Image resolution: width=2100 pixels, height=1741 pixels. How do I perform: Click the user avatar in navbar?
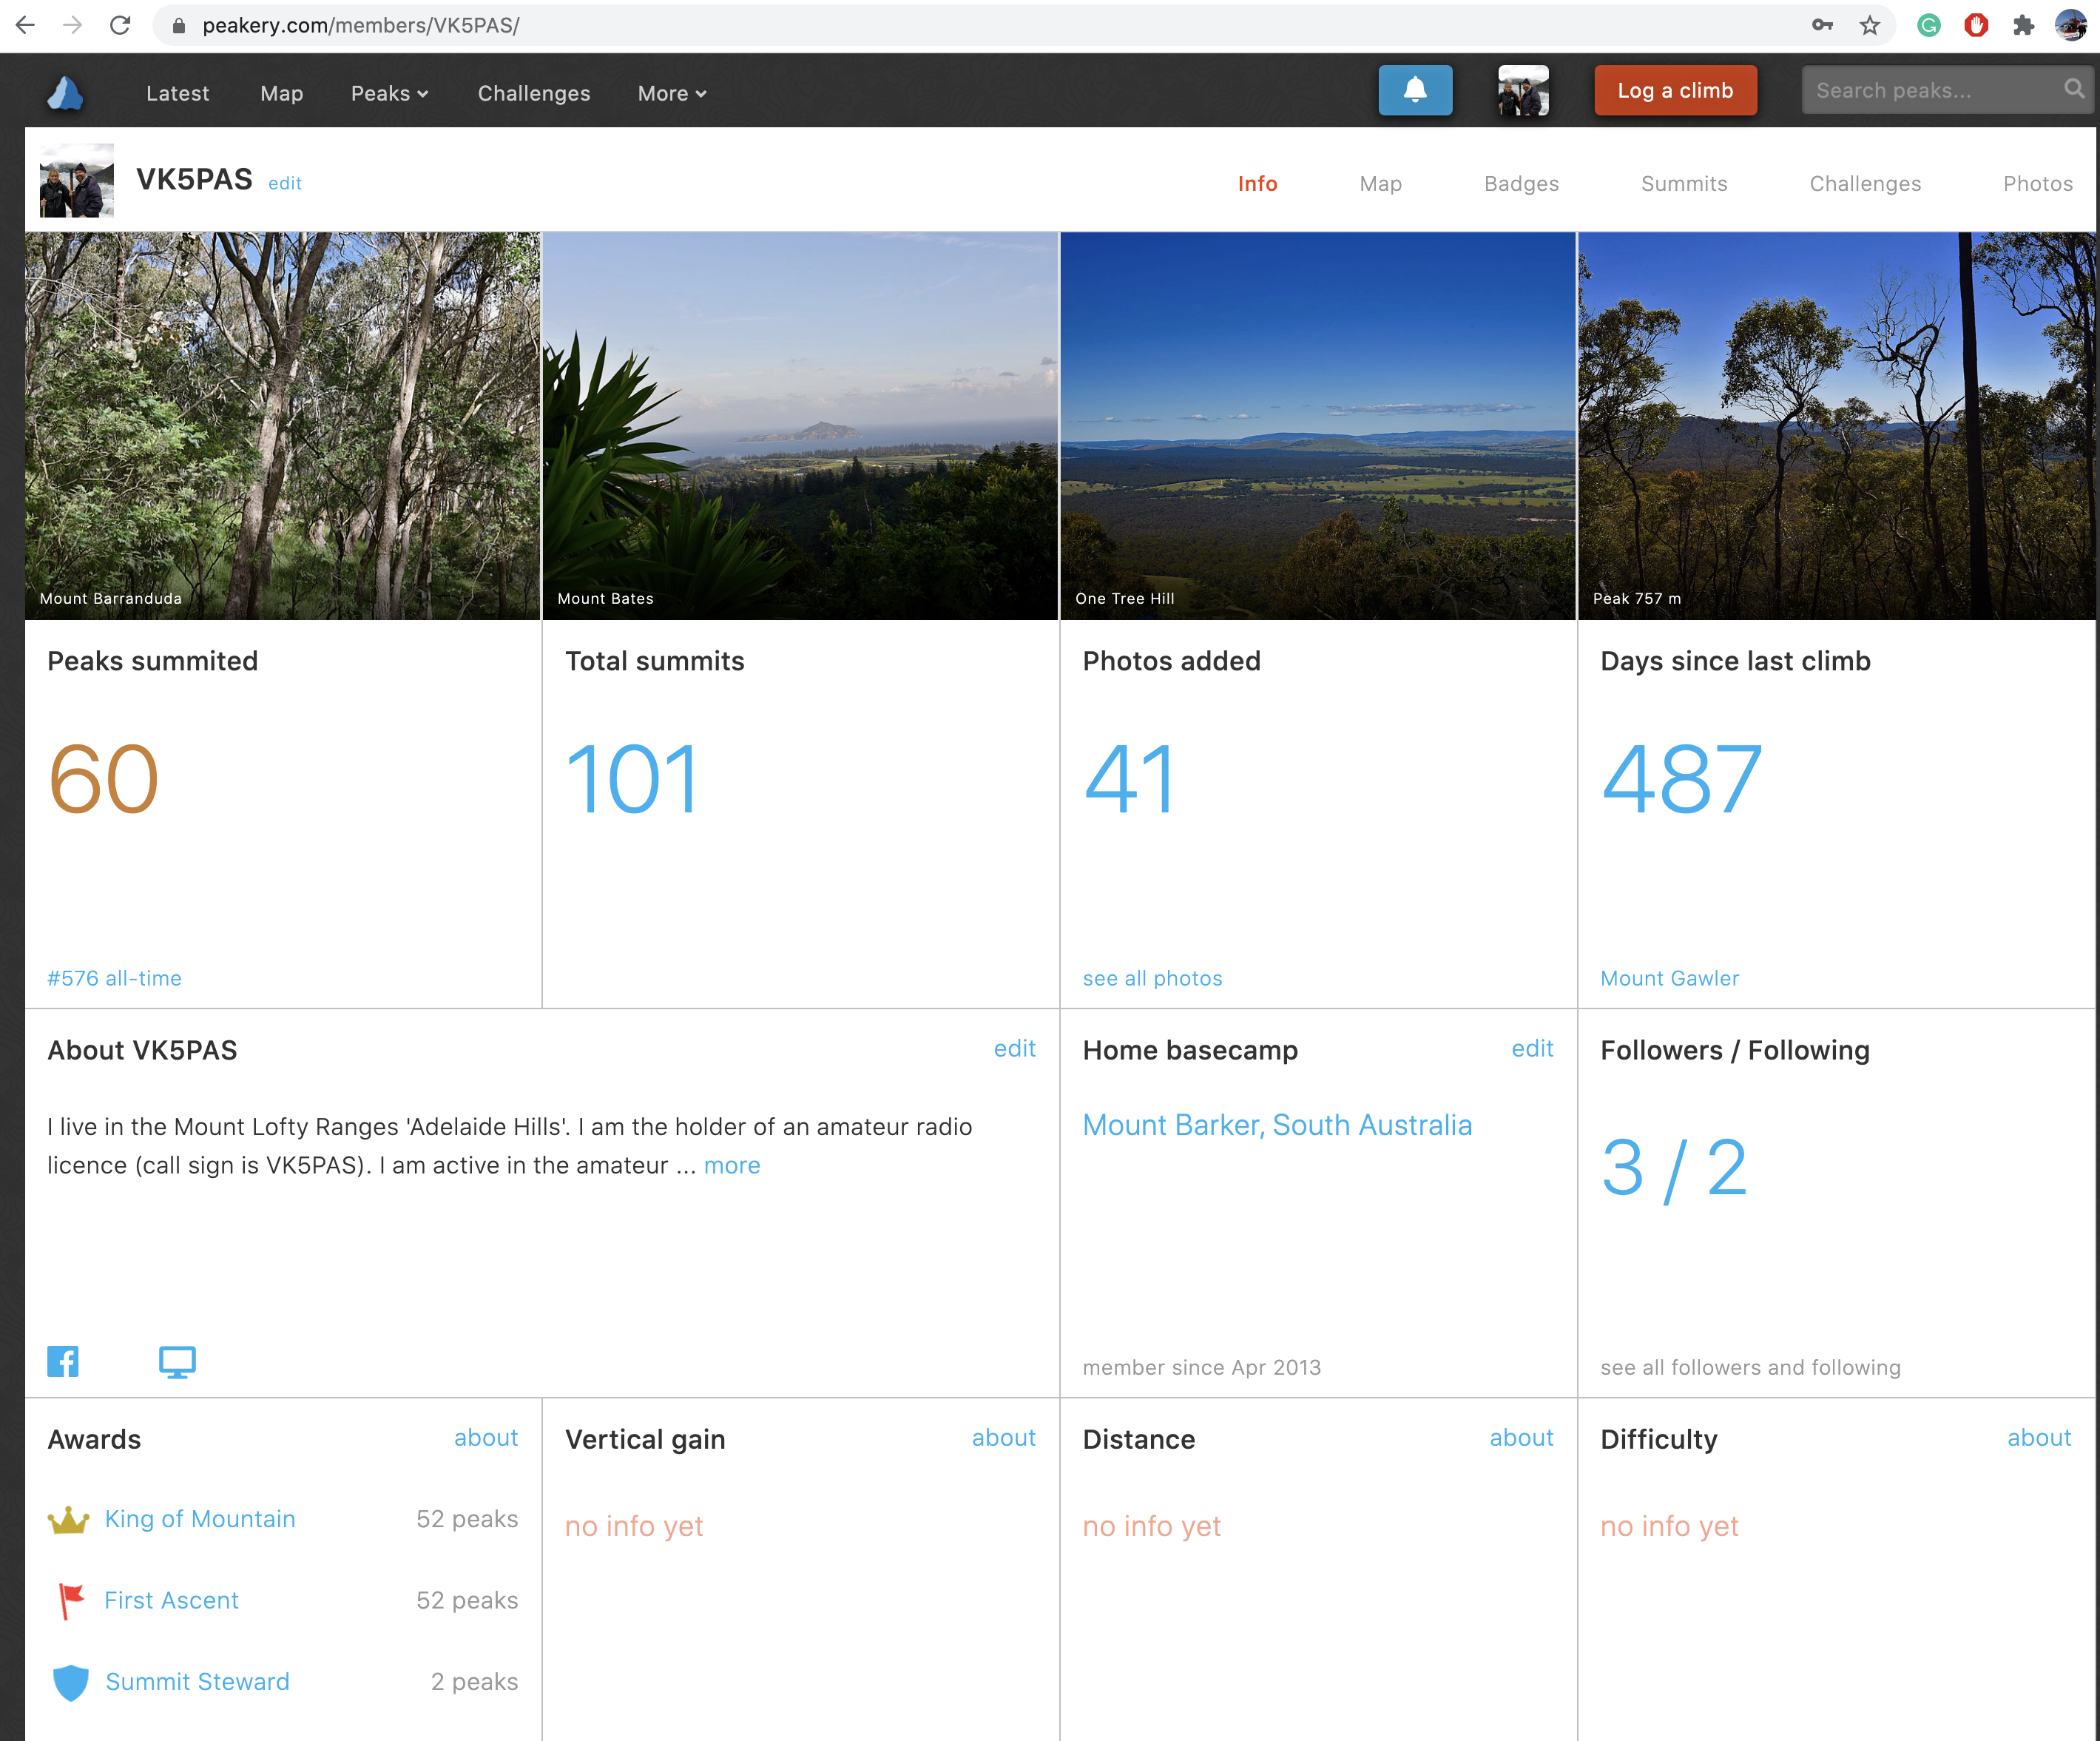tap(1522, 91)
